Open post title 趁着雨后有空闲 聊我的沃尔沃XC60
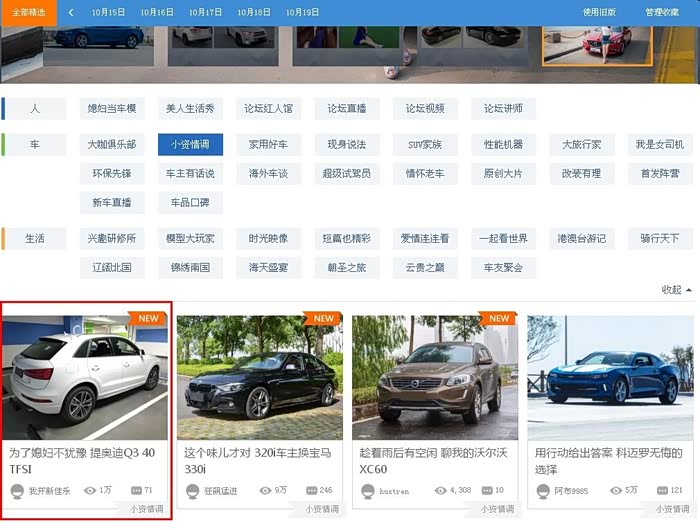 [433, 461]
